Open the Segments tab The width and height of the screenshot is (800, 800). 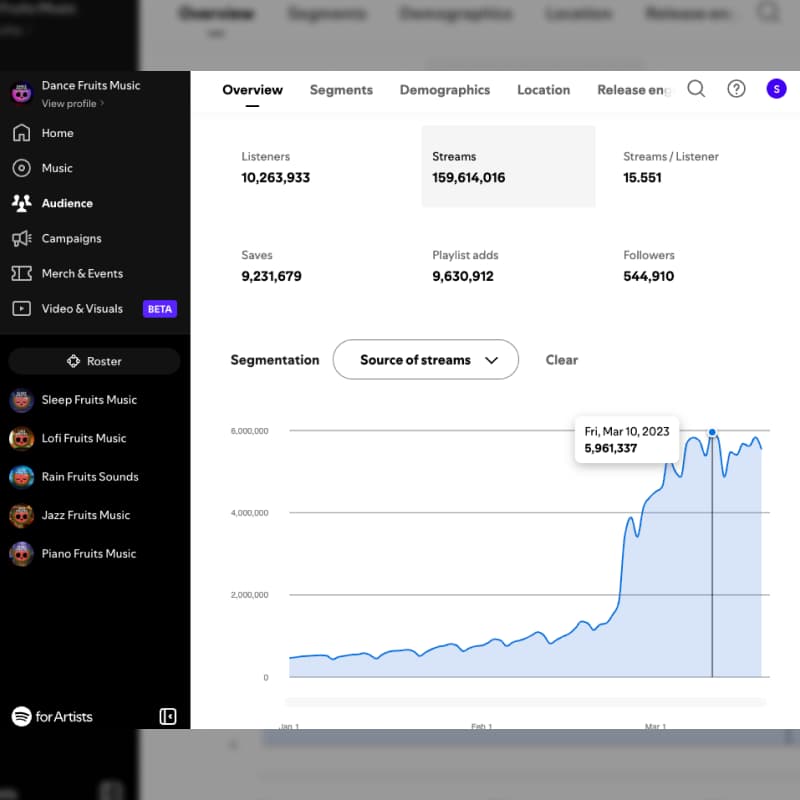click(341, 90)
